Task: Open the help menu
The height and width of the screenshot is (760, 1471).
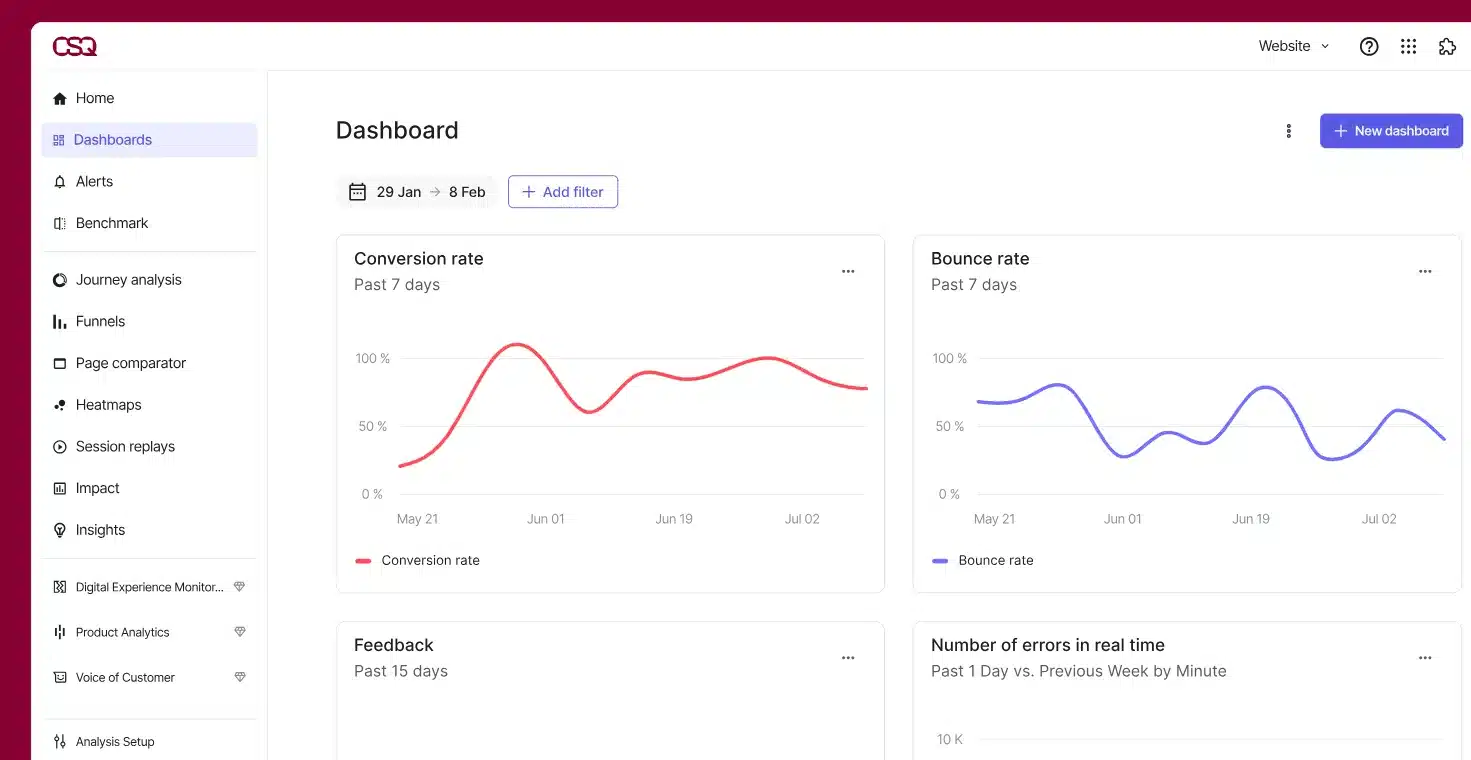Action: point(1368,46)
